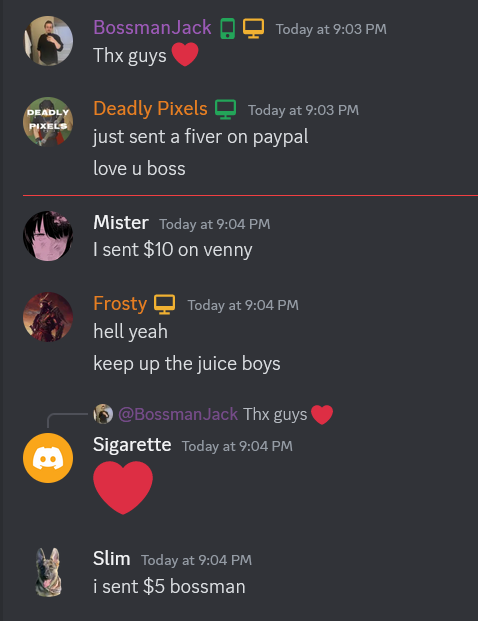
Task: Click Frosty's yellow desktop status icon
Action: [165, 305]
